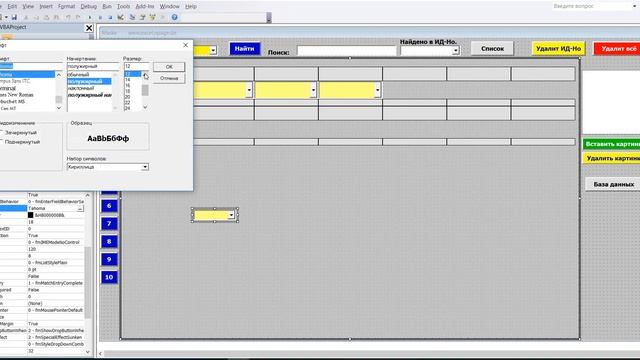Toggle Design Mode icon in toolbar
640x360 pixels.
pyautogui.click(x=121, y=17)
